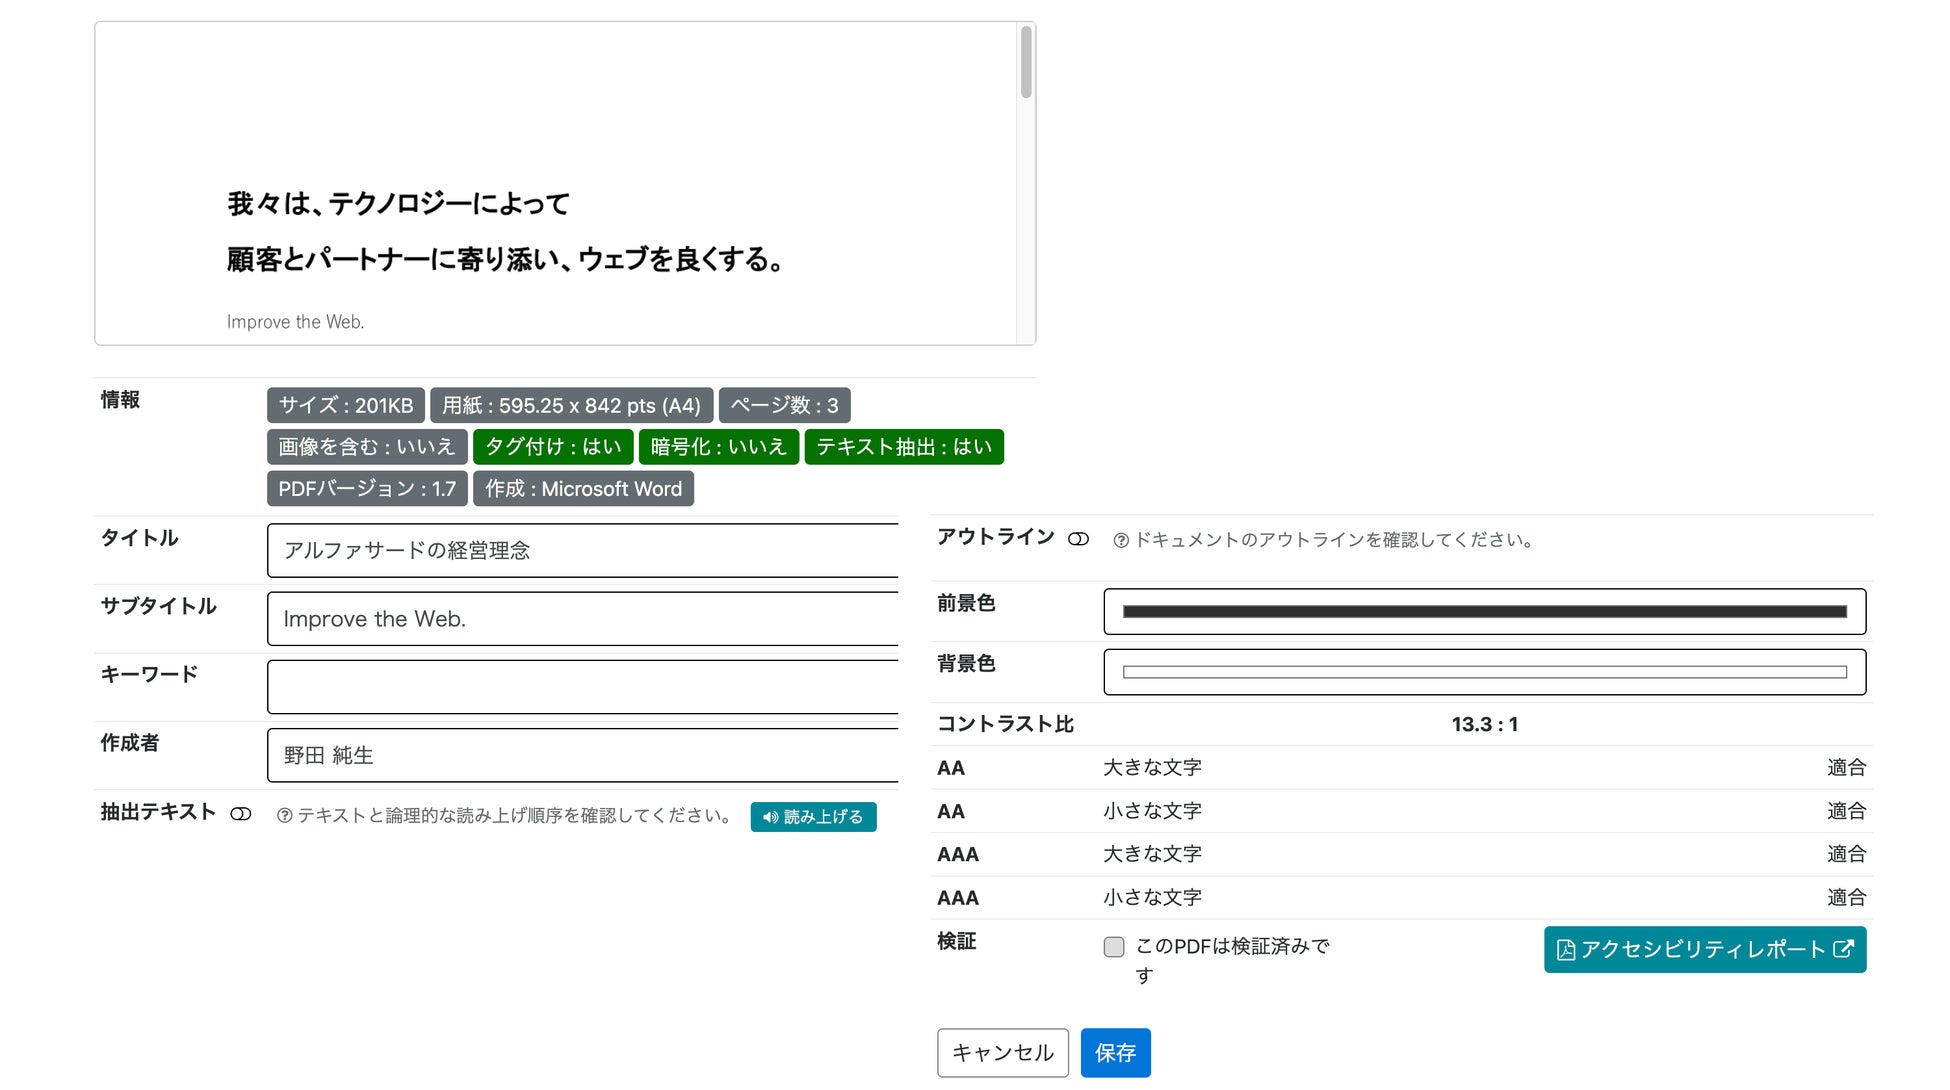Click the 作成者 author field
The height and width of the screenshot is (1090, 1950).
tap(582, 755)
